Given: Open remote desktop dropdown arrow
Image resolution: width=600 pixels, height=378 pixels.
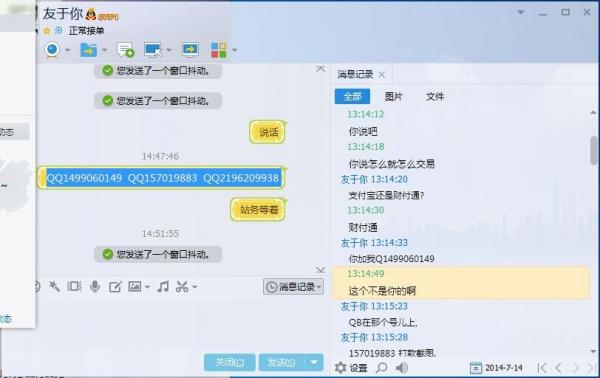Looking at the screenshot, I should tap(168, 50).
